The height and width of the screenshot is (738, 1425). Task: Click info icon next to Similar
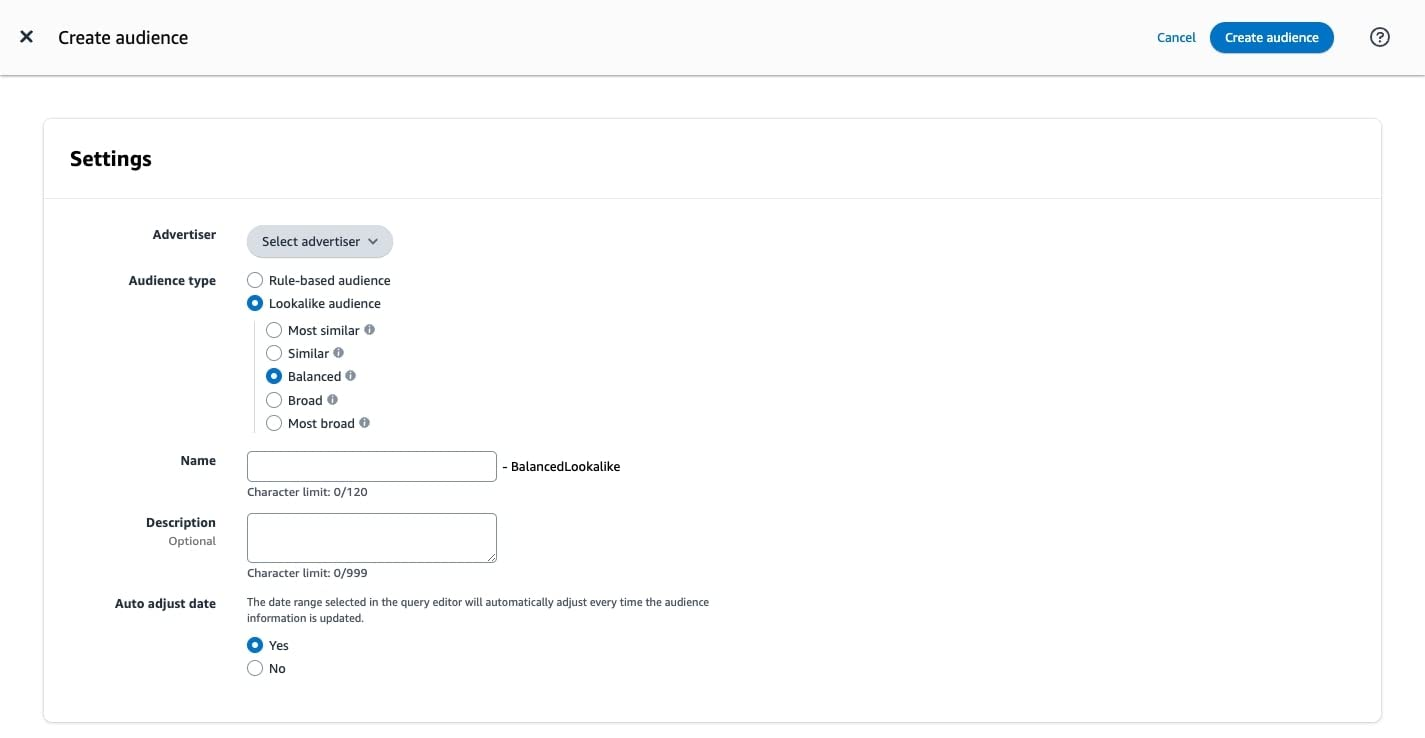[x=339, y=352]
